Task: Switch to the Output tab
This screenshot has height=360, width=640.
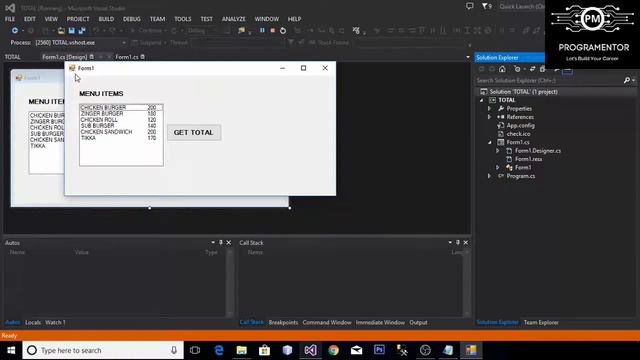Action: pyautogui.click(x=418, y=322)
